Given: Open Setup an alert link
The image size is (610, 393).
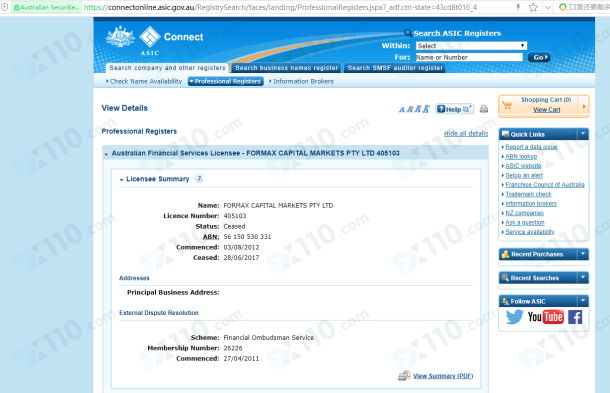Looking at the screenshot, I should click(x=524, y=175).
